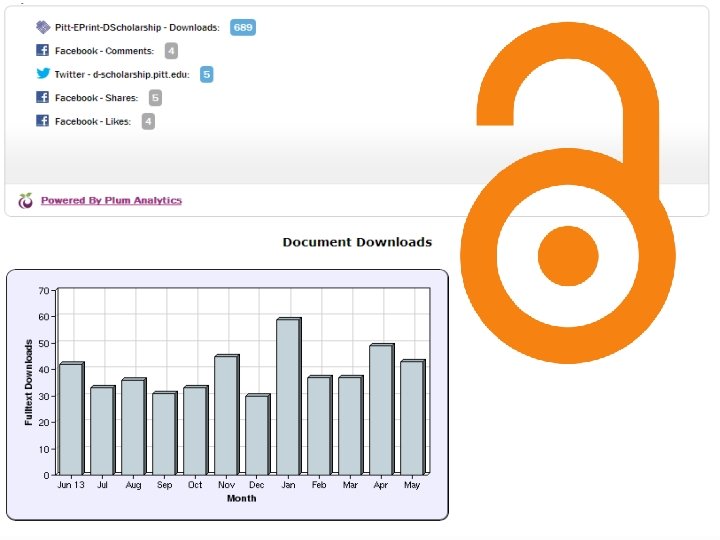This screenshot has width=720, height=540.
Task: Click the Pitt-EPrint-DScholarship diamond icon
Action: point(43,27)
